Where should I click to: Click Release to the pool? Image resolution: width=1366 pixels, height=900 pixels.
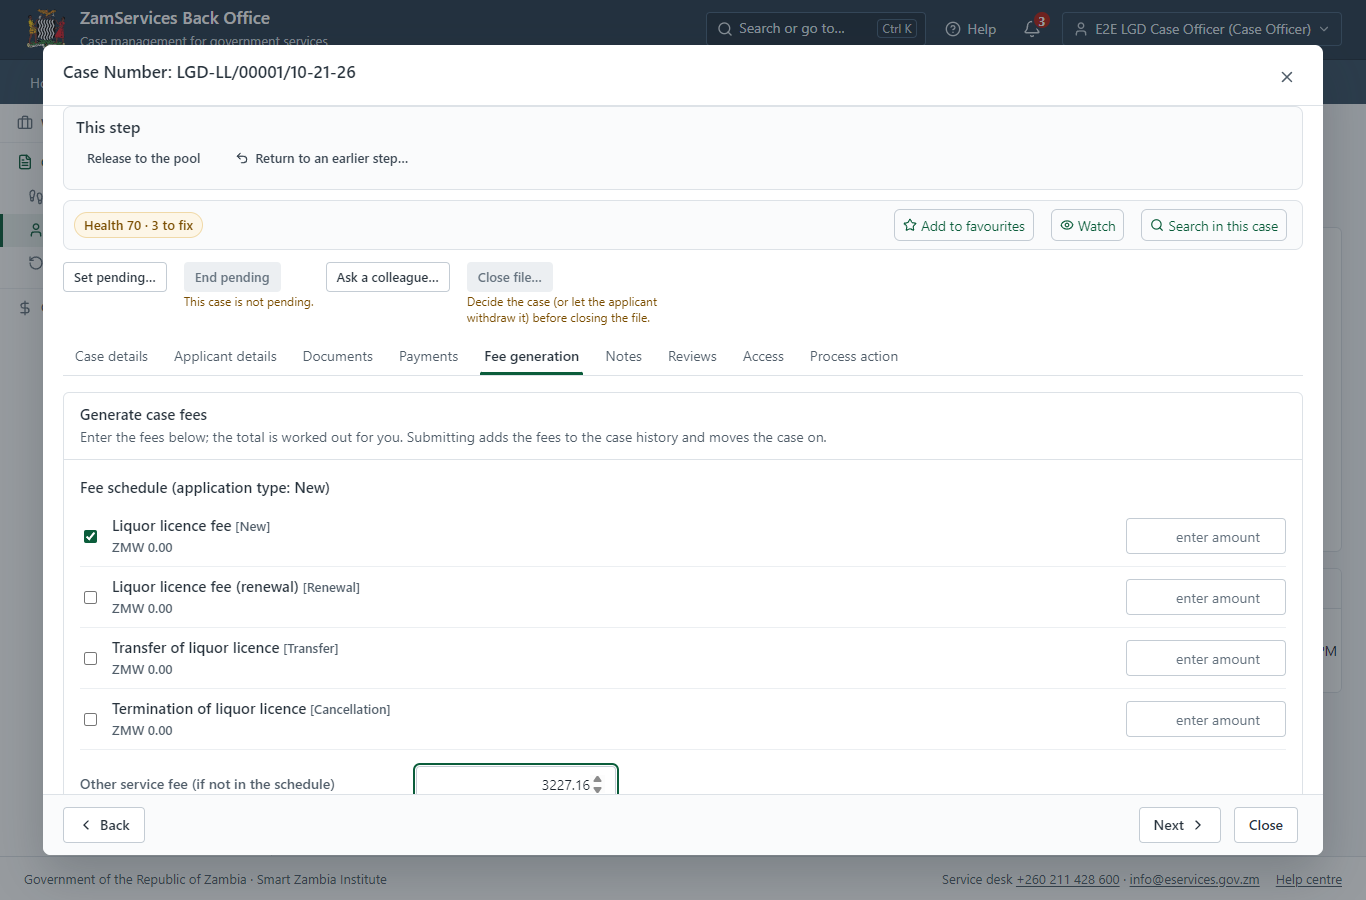(144, 158)
